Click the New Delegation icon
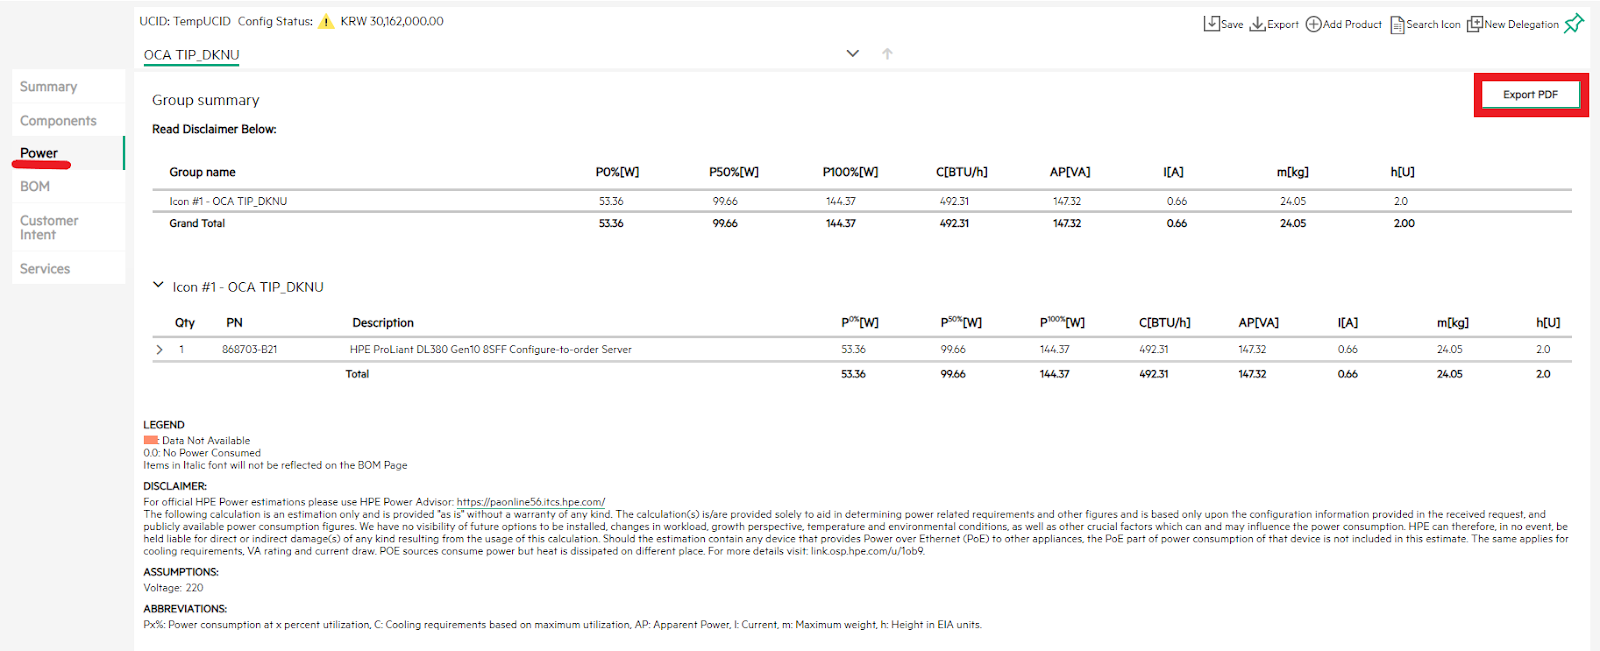This screenshot has height=651, width=1600. coord(1474,24)
